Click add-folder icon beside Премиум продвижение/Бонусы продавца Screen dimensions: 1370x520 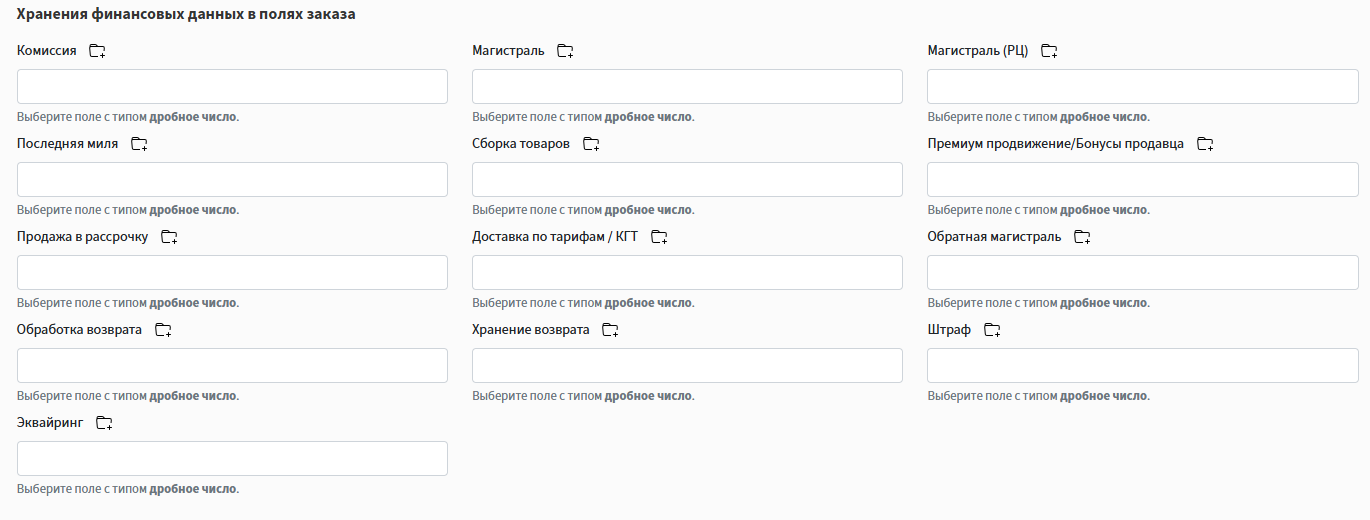(1205, 144)
